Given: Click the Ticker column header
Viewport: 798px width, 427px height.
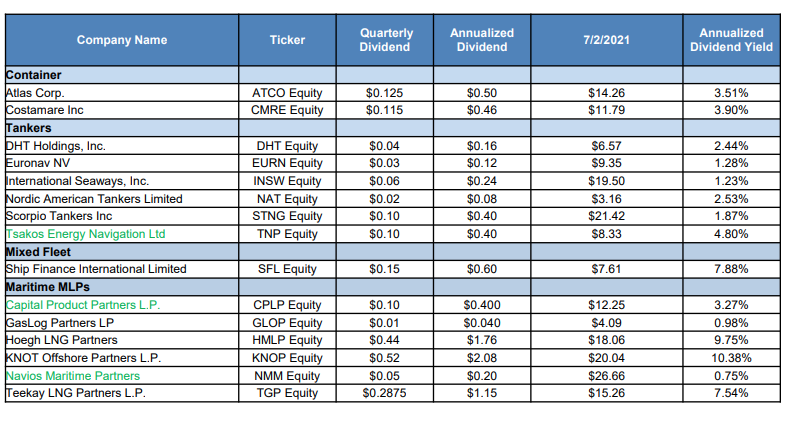Looking at the screenshot, I should pos(287,40).
